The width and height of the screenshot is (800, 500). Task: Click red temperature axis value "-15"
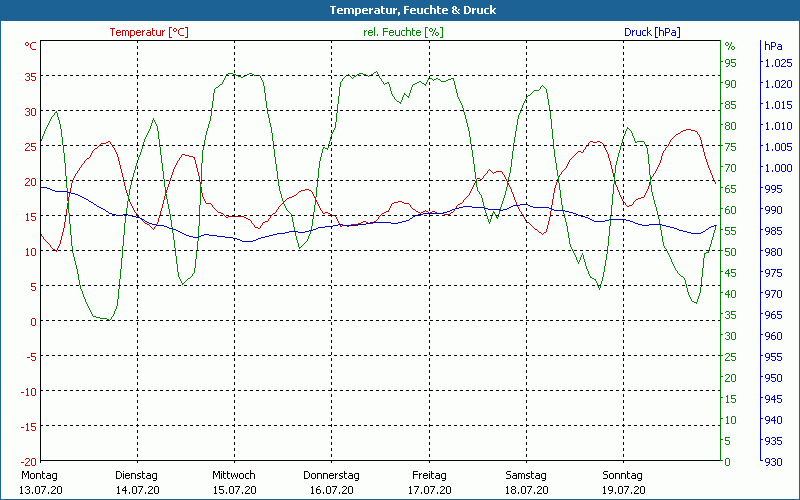[28, 427]
